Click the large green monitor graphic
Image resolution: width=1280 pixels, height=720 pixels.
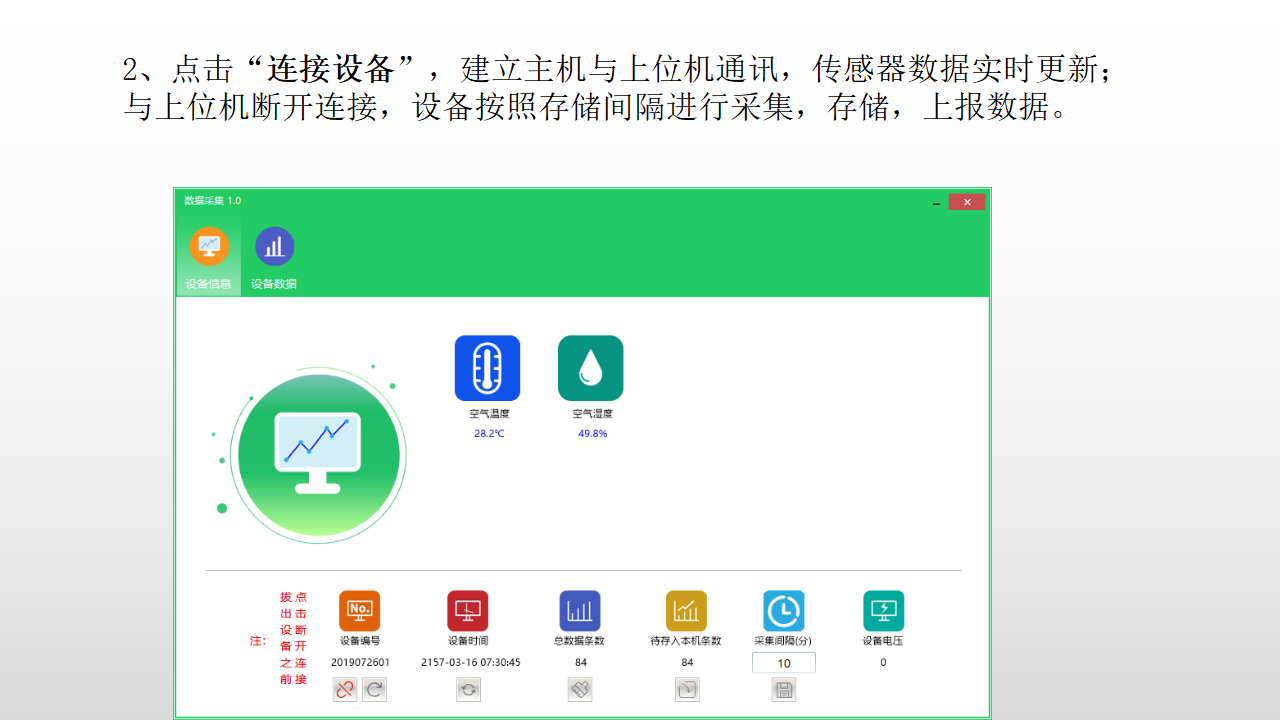pos(319,456)
